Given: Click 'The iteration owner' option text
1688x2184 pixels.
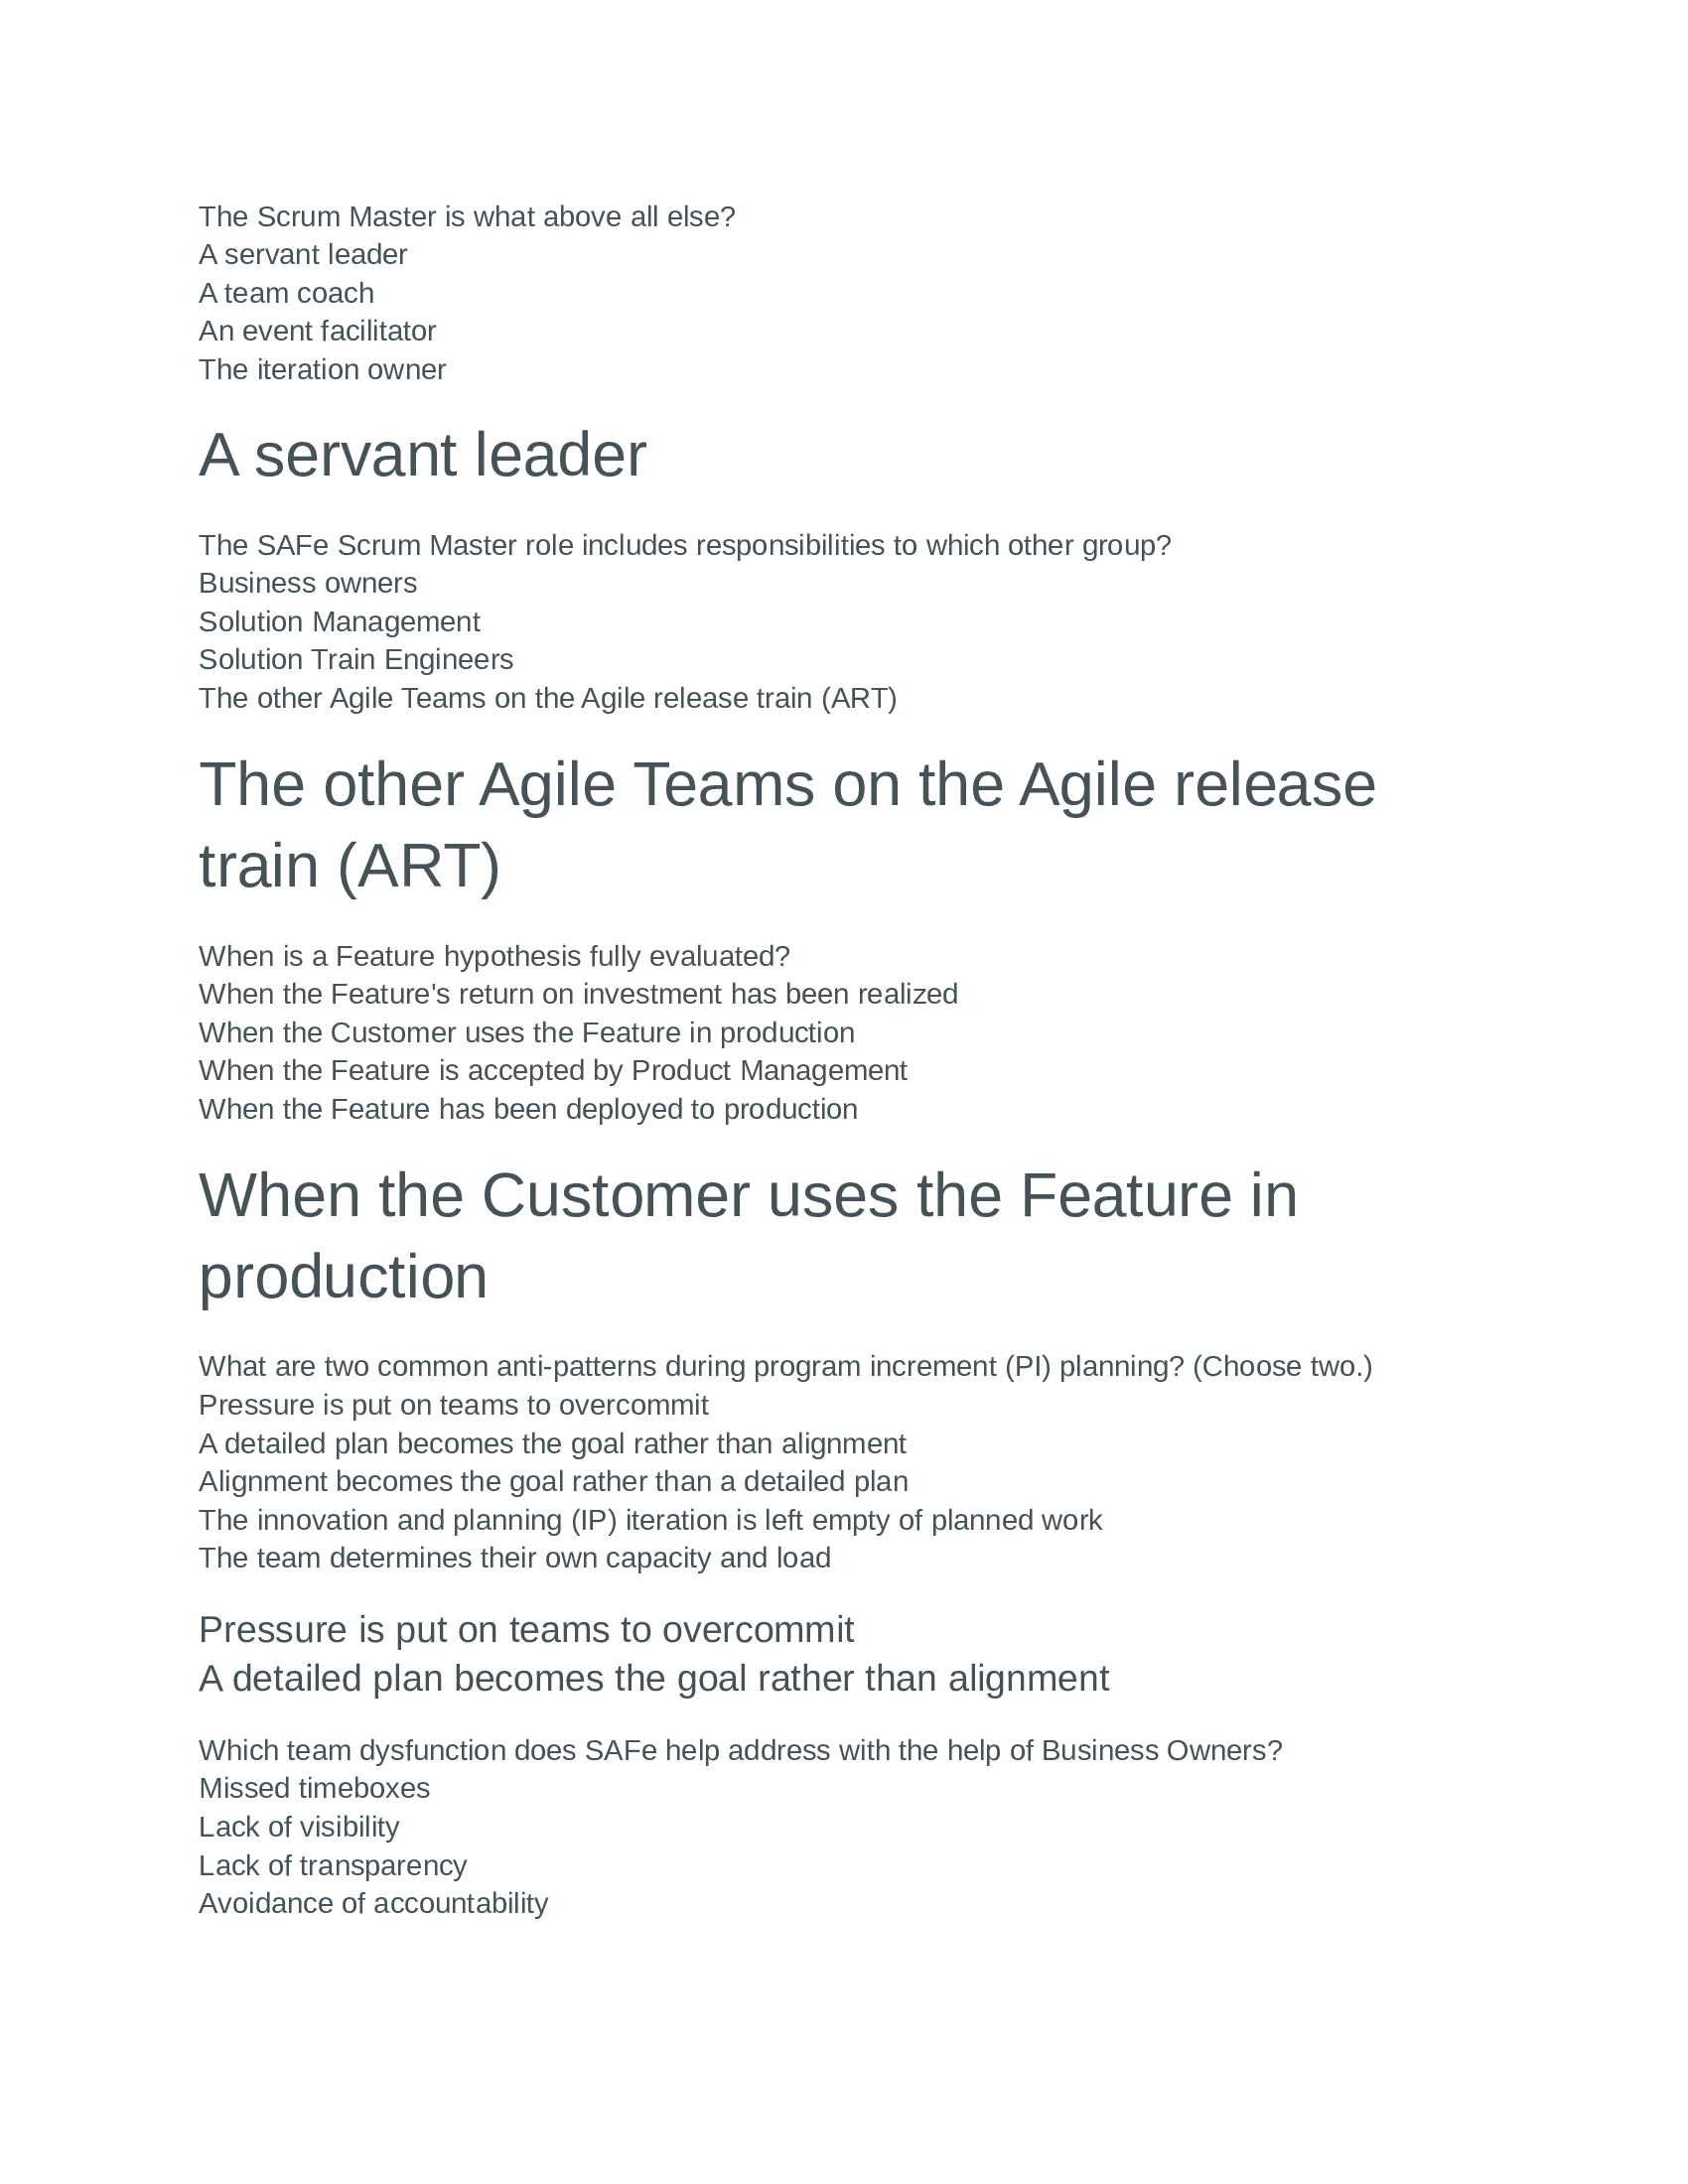Looking at the screenshot, I should click(322, 370).
